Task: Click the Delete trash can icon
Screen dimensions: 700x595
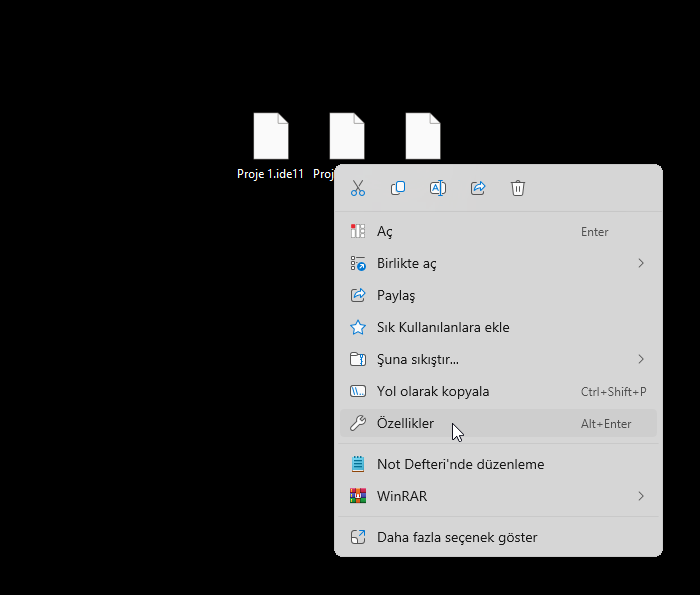Action: click(x=518, y=188)
